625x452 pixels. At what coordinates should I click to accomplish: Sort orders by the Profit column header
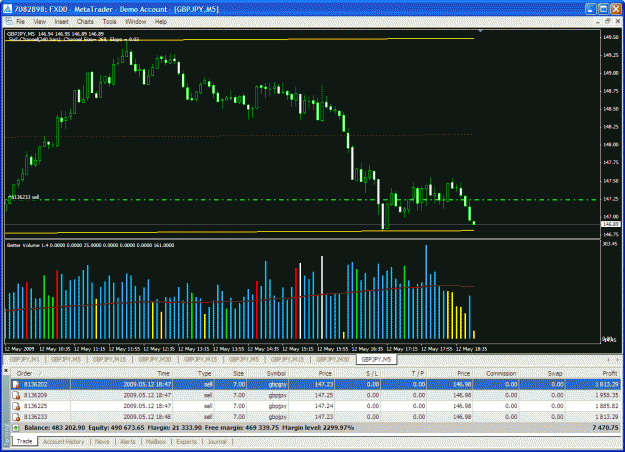pyautogui.click(x=593, y=373)
